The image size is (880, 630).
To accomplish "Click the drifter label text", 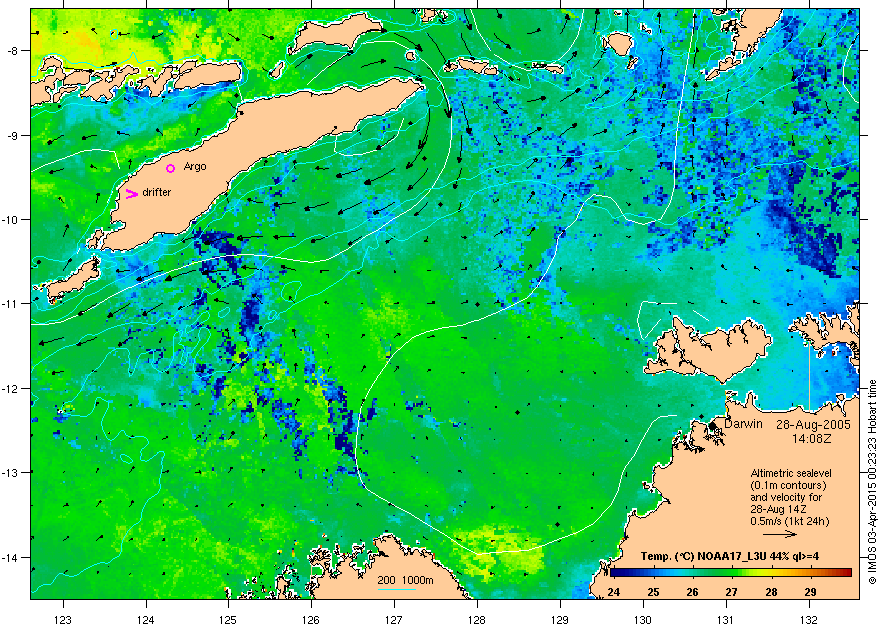I will coord(157,192).
